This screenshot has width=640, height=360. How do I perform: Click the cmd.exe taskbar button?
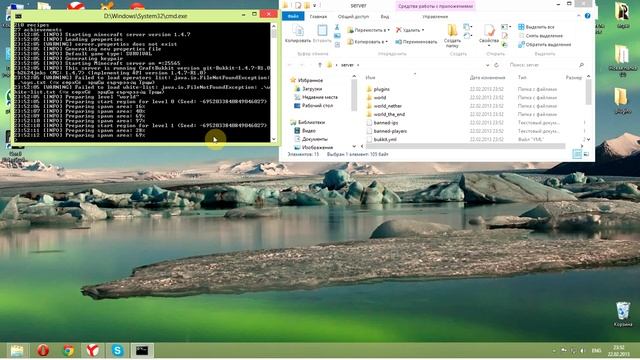142,350
